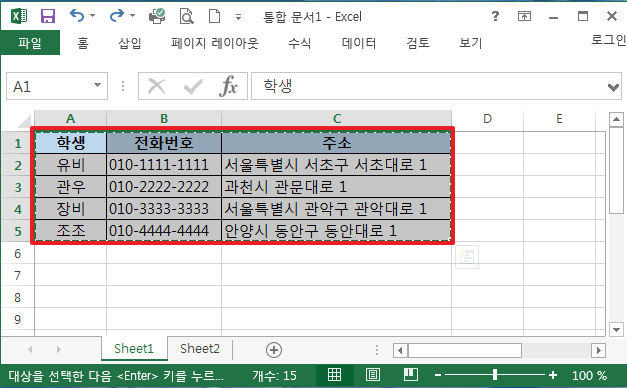This screenshot has width=627, height=388.
Task: Click the cell 010-3333-3333
Action: tap(164, 209)
